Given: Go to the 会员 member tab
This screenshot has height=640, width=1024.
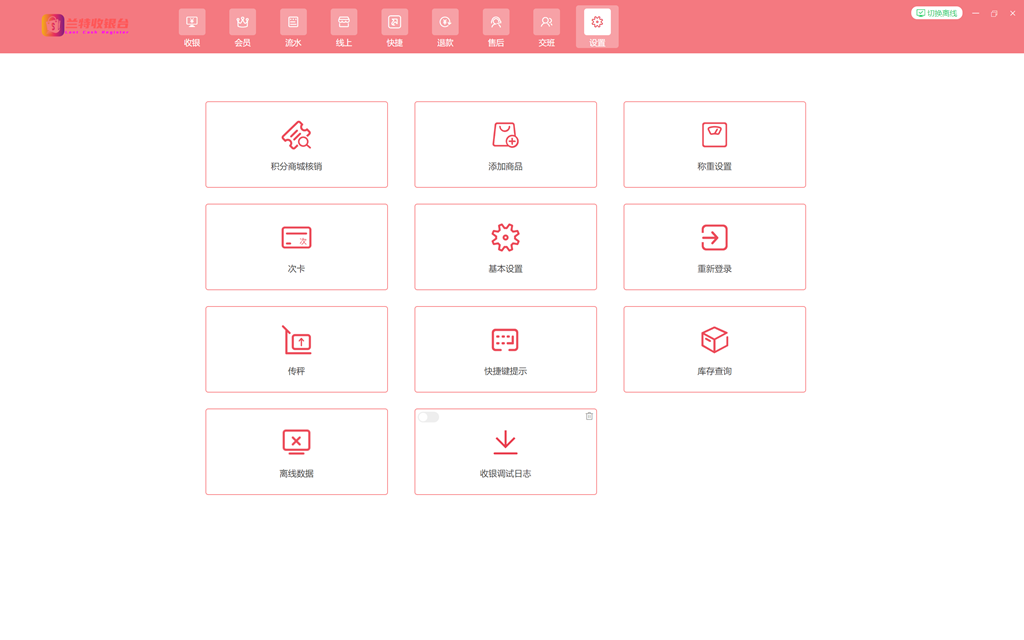Looking at the screenshot, I should pyautogui.click(x=242, y=28).
